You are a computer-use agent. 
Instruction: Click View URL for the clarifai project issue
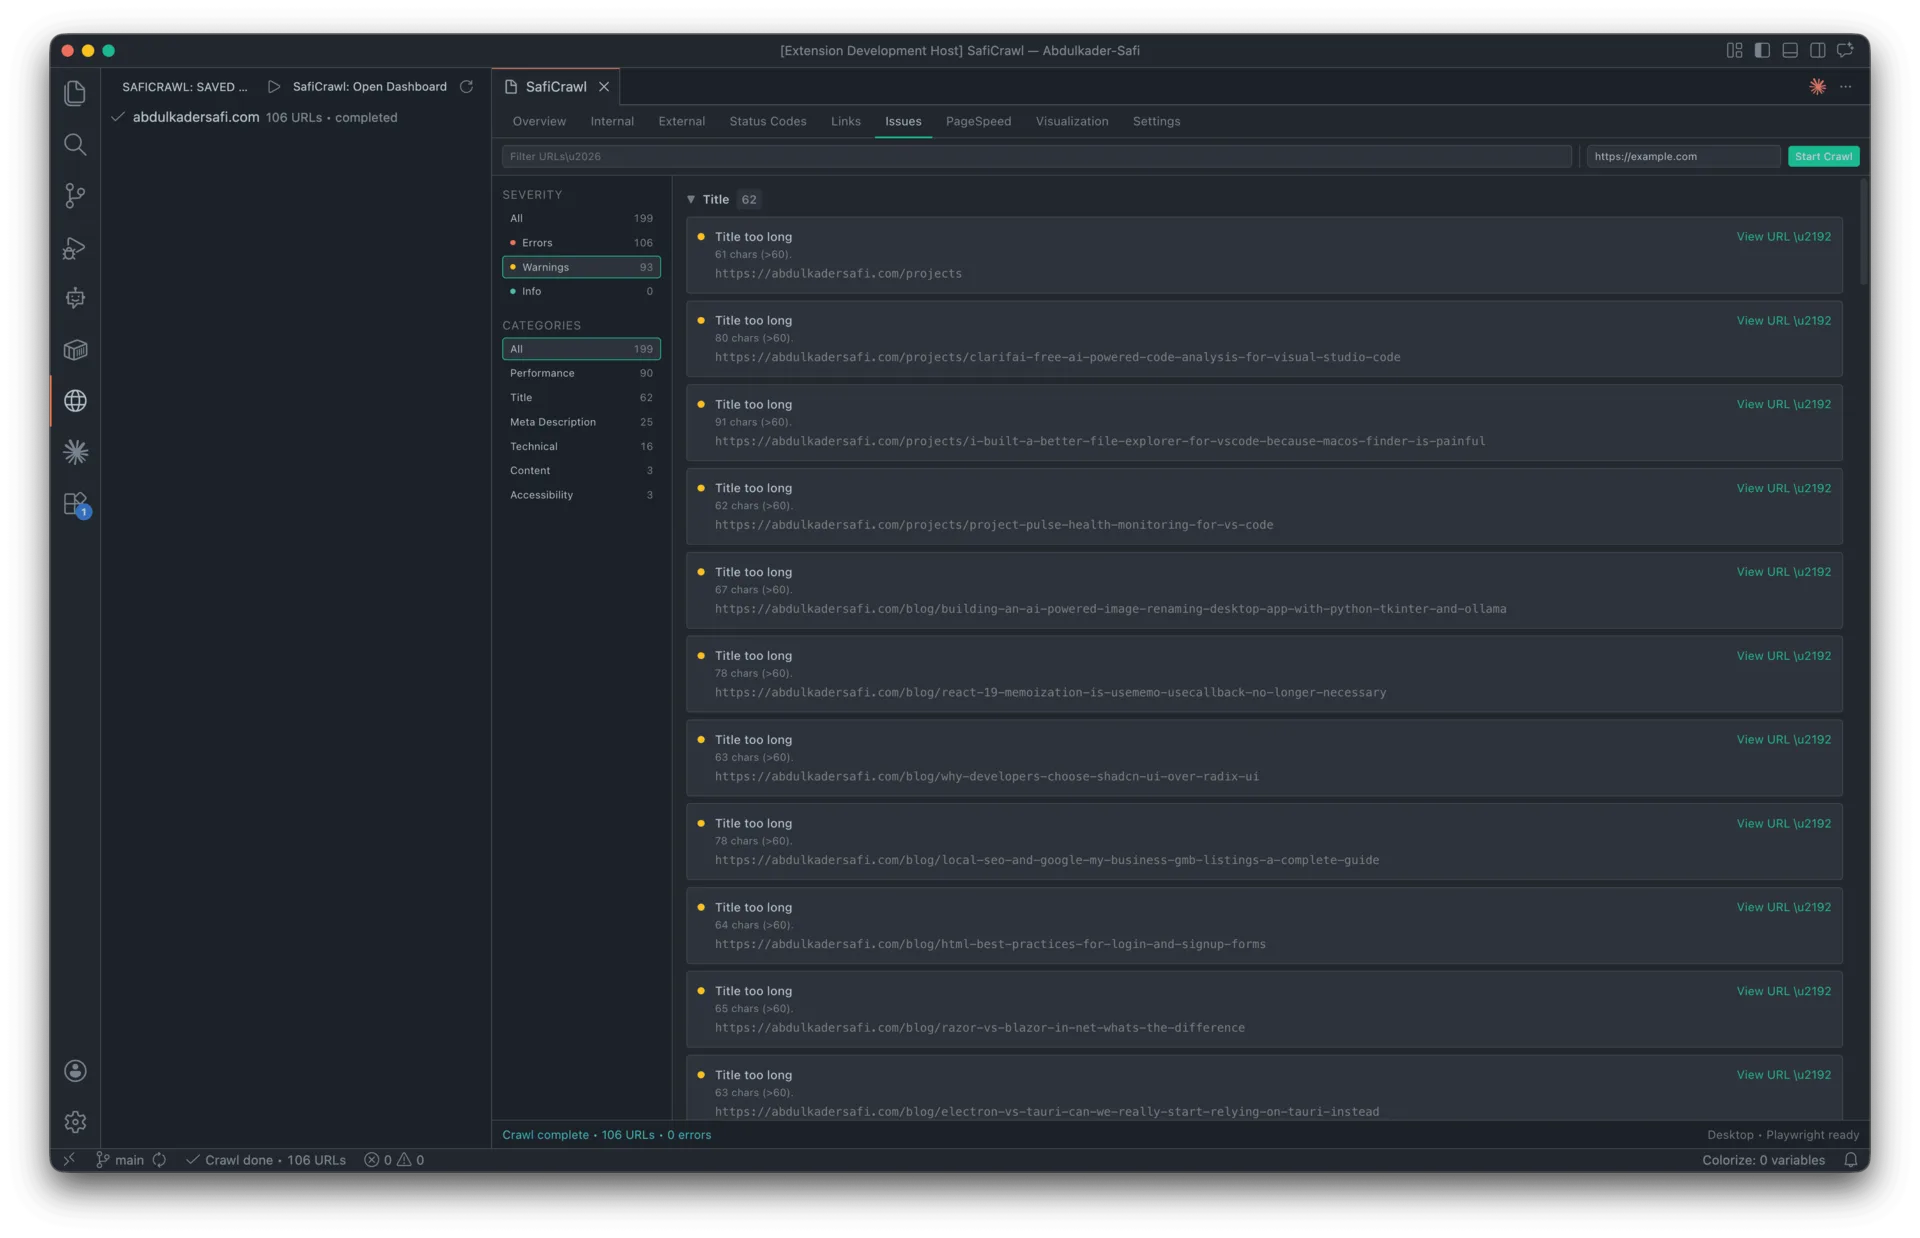tap(1783, 321)
